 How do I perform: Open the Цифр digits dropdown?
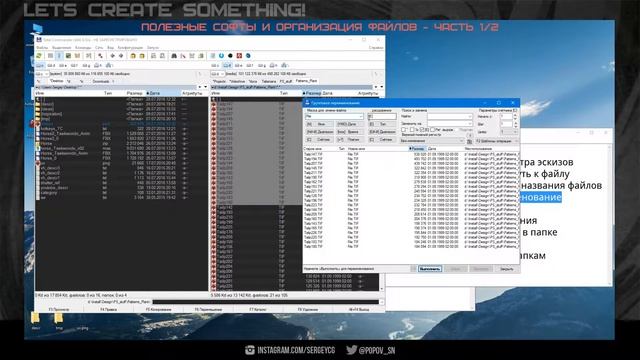[x=514, y=132]
